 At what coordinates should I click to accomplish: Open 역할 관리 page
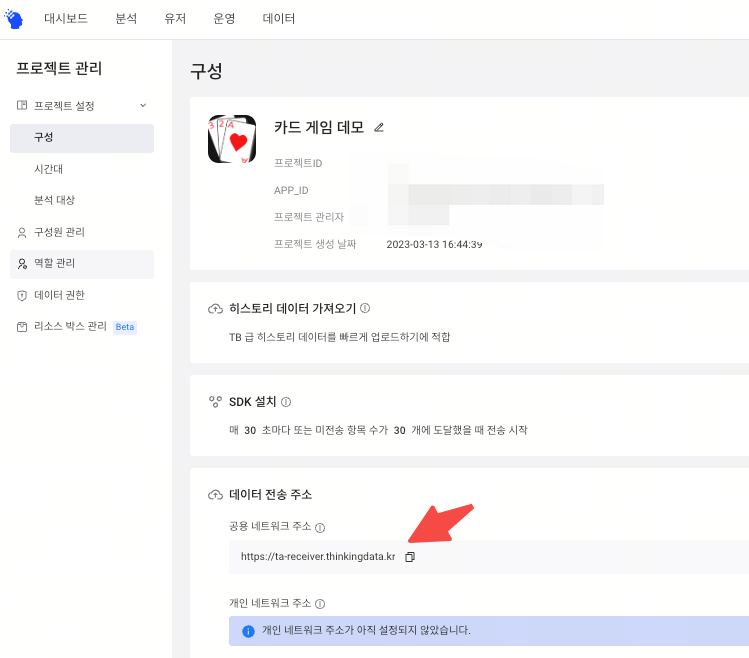point(54,263)
